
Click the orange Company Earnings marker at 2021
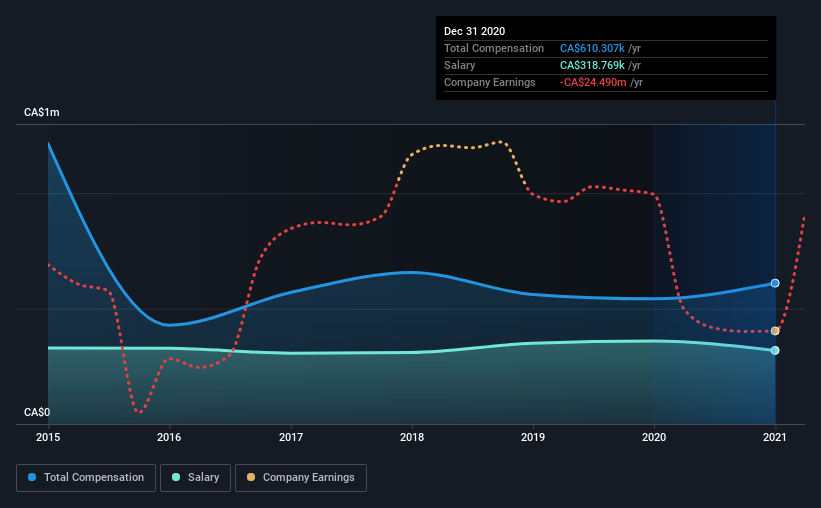pos(775,331)
